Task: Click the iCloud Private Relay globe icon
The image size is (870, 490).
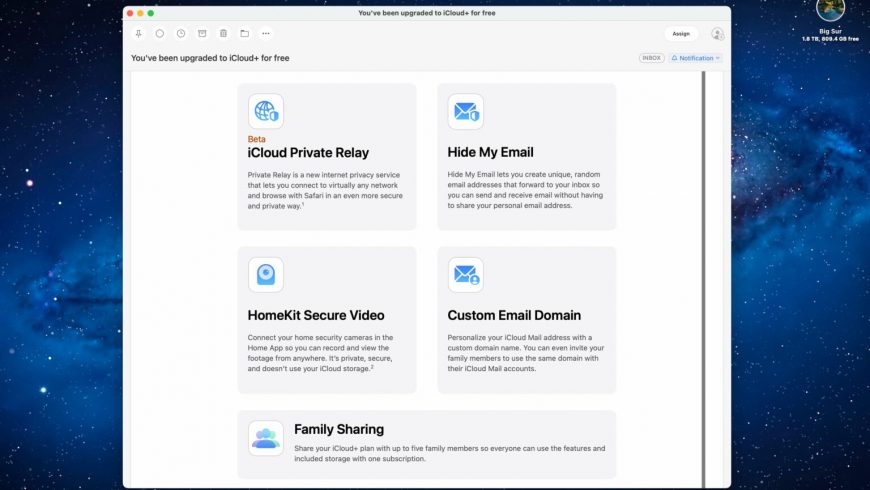Action: pos(266,111)
